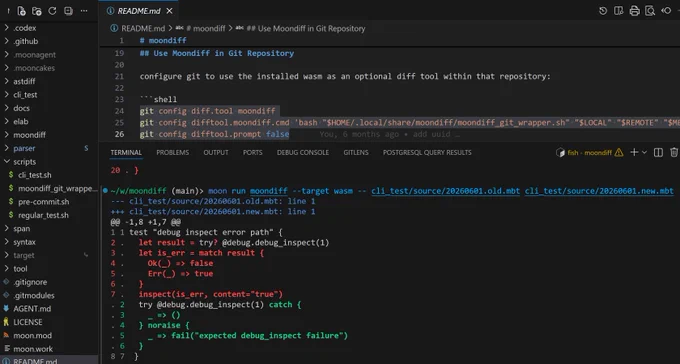Click the underlined moondiff link in terminal command
Screen dimensions: 680x364
268,191
